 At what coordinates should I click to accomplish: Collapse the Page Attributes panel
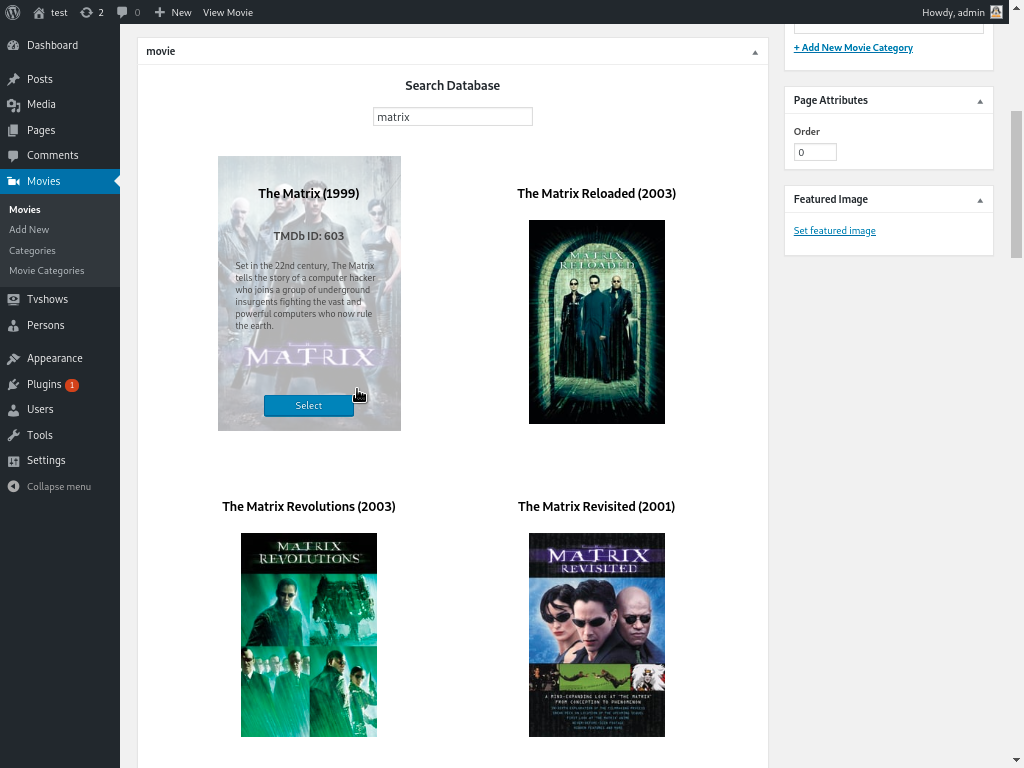(x=979, y=101)
